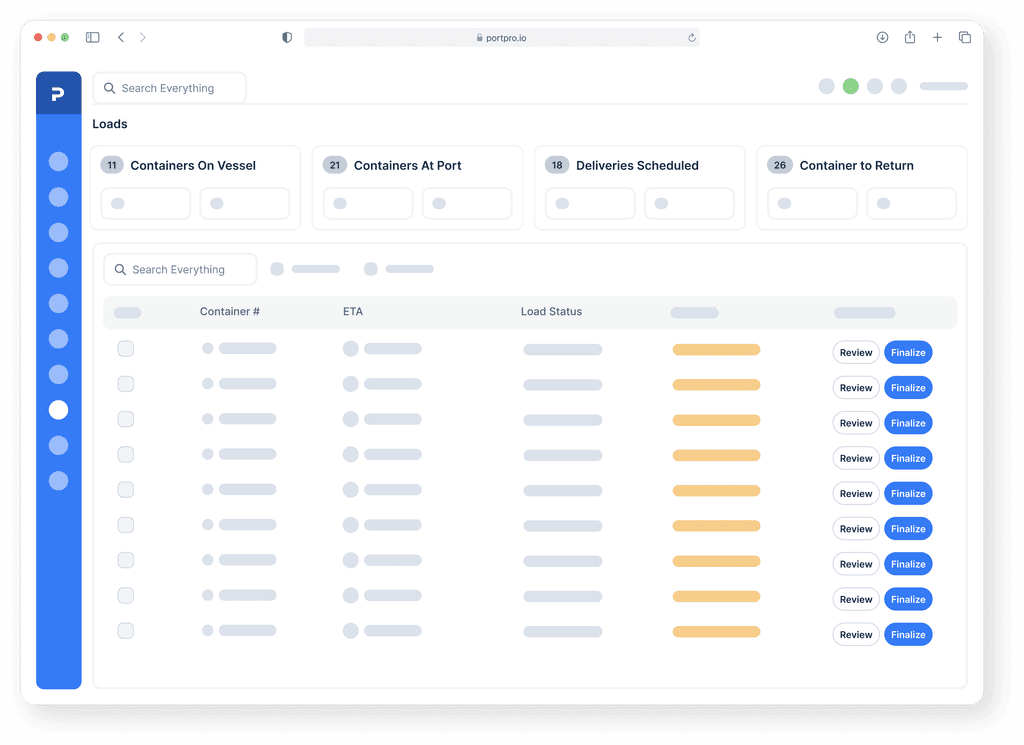Click the PortPro logo icon
The image size is (1024, 745).
(58, 92)
